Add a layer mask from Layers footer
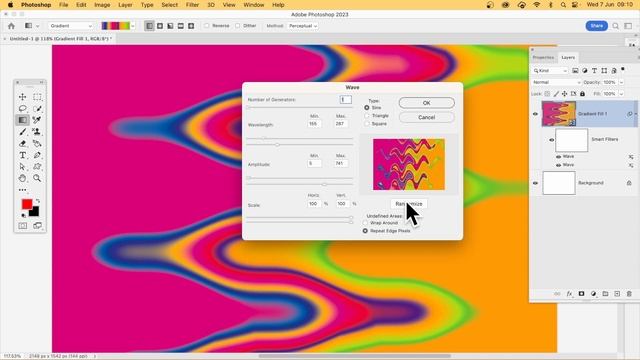The image size is (640, 360). [581, 294]
